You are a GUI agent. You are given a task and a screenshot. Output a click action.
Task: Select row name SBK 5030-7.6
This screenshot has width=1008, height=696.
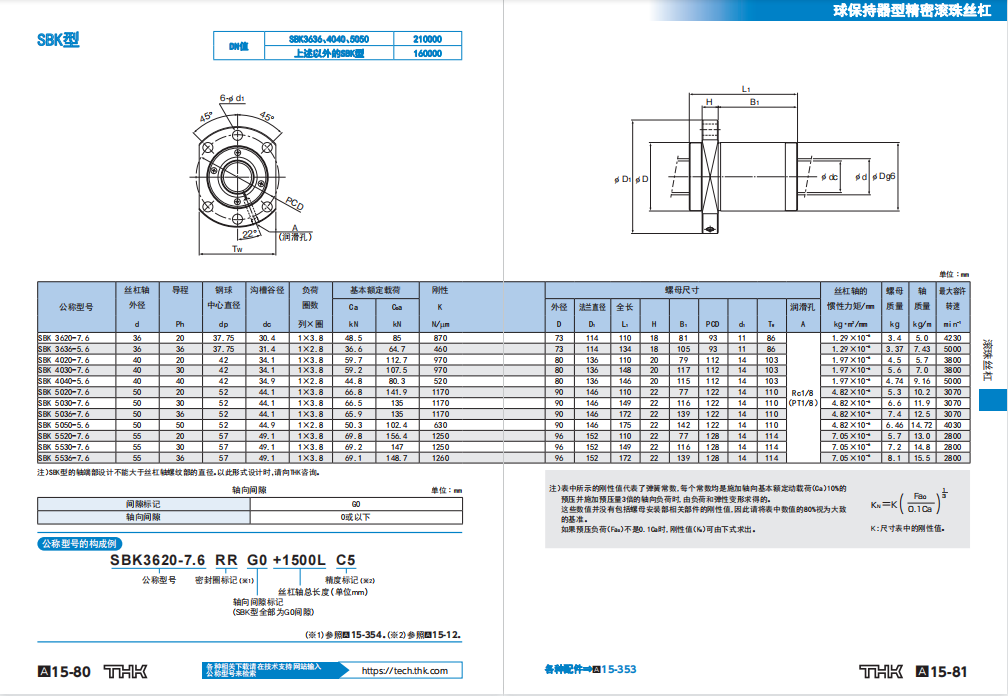click(64, 403)
